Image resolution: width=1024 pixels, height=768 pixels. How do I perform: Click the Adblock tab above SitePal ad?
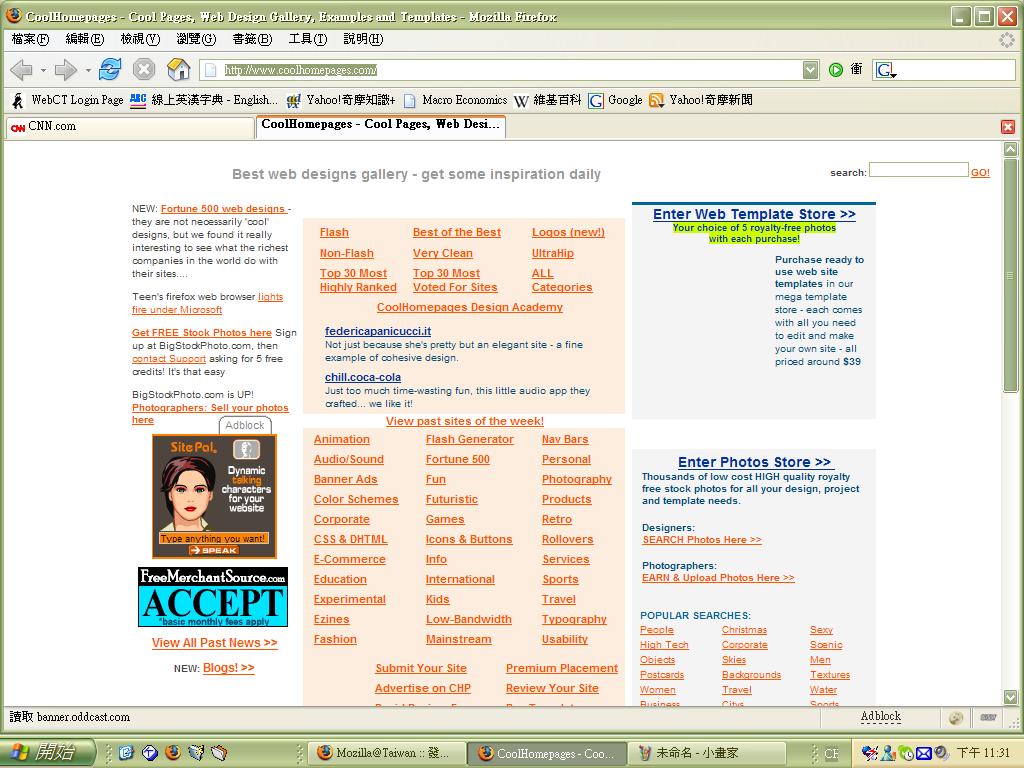point(245,425)
